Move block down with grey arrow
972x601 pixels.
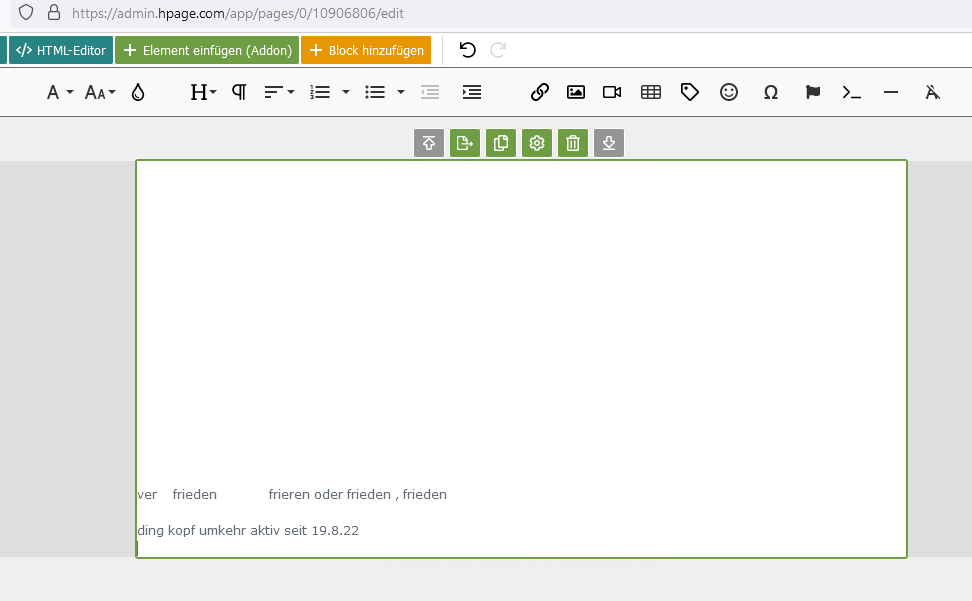[x=609, y=143]
